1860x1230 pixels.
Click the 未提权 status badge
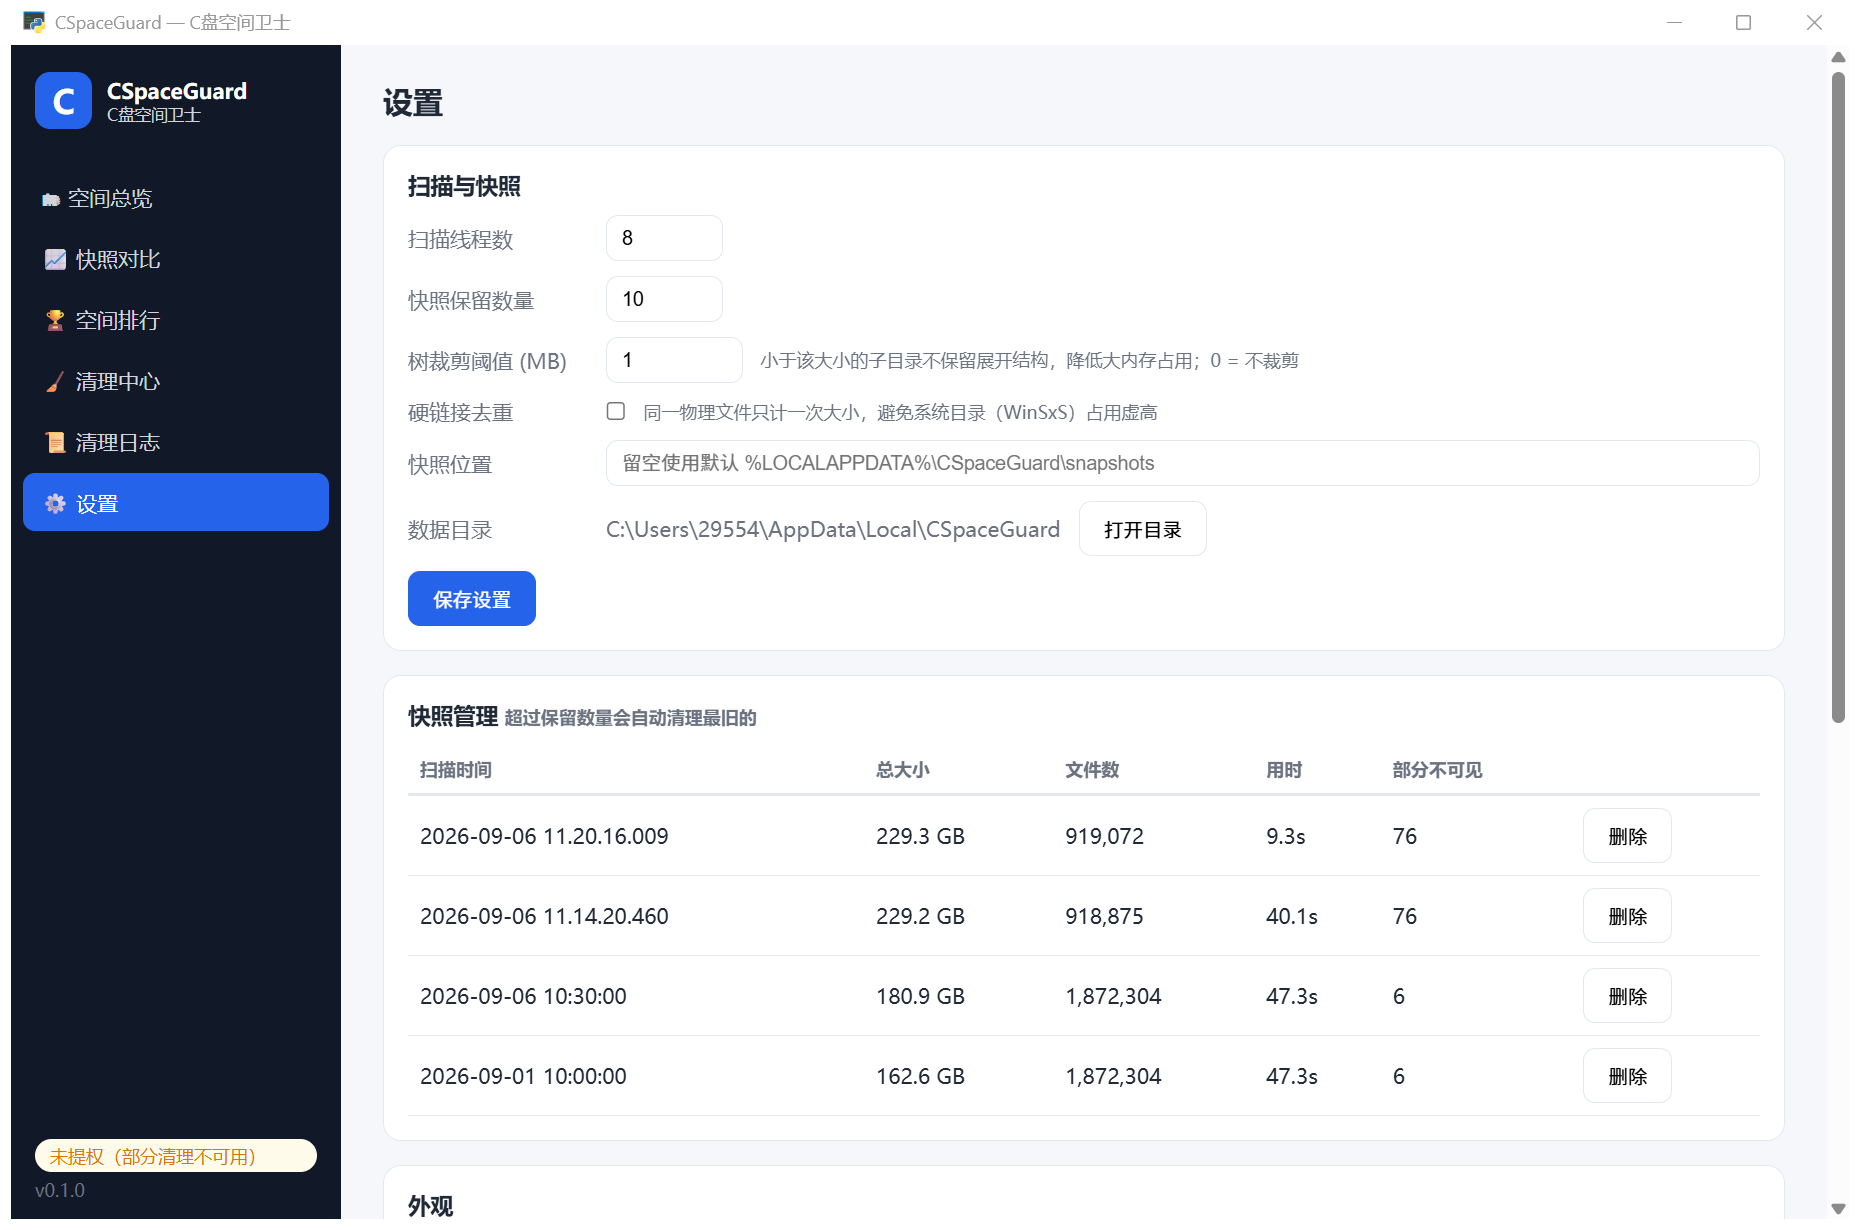[176, 1156]
